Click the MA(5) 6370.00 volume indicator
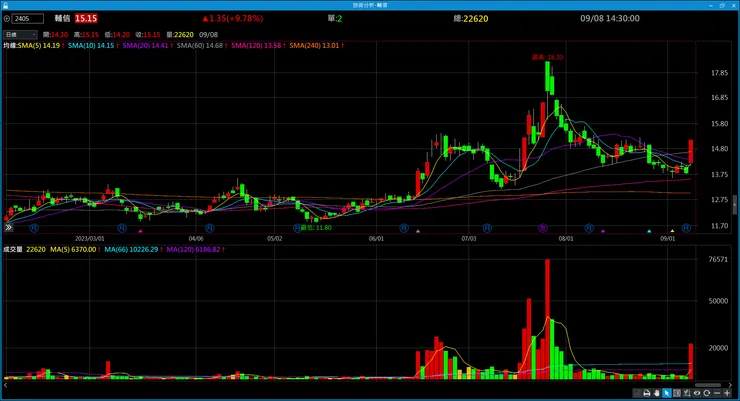740x401 pixels. (x=75, y=249)
